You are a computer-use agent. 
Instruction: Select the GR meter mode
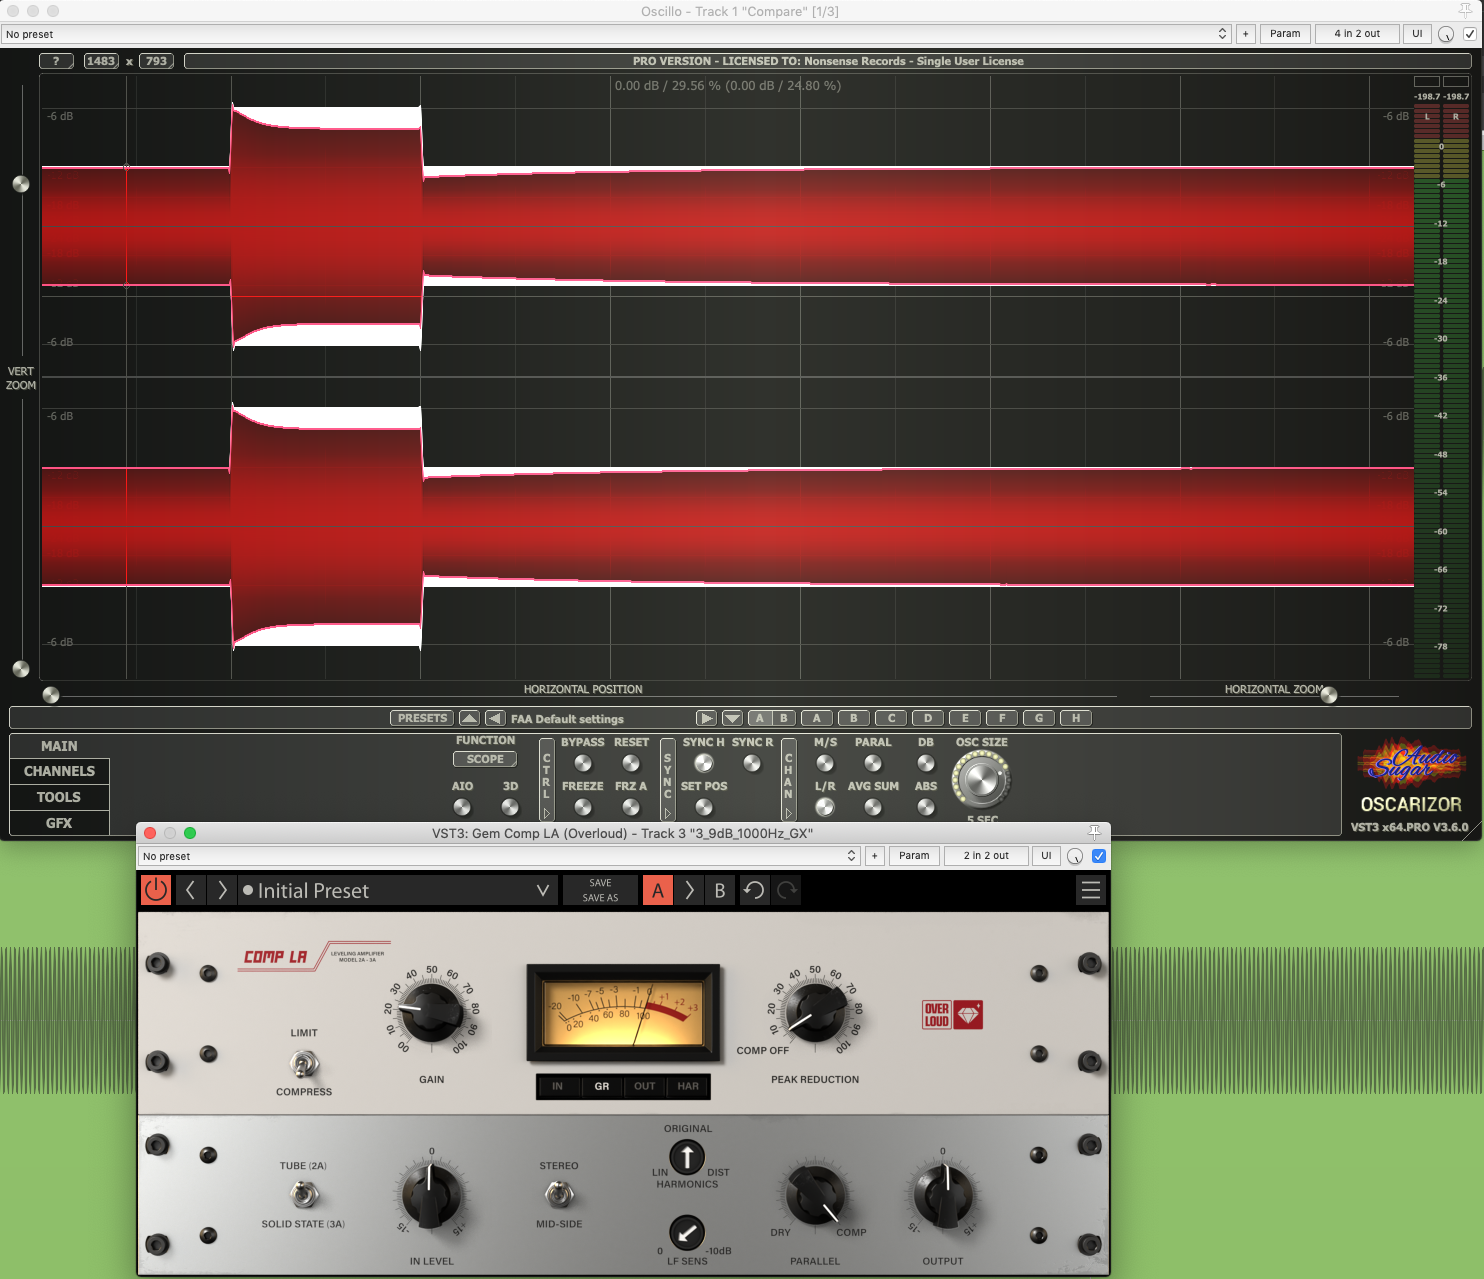pyautogui.click(x=602, y=1086)
